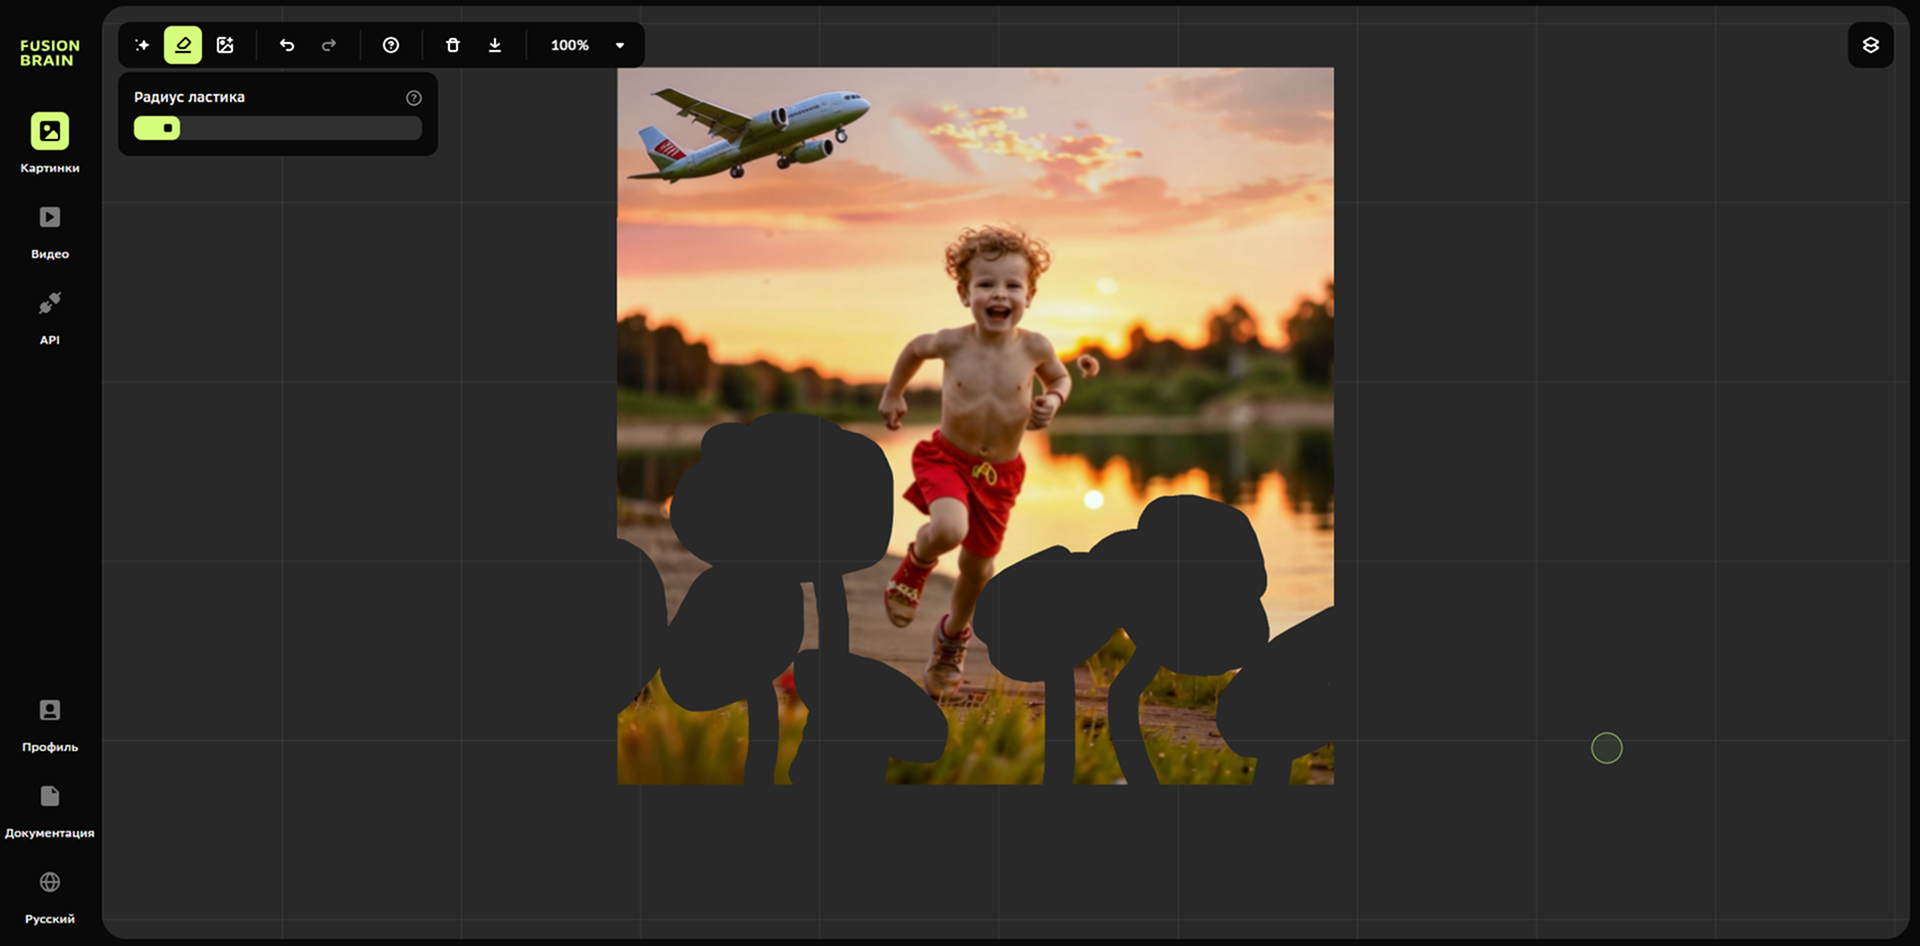Undo the last action
The width and height of the screenshot is (1920, 946).
pos(287,45)
